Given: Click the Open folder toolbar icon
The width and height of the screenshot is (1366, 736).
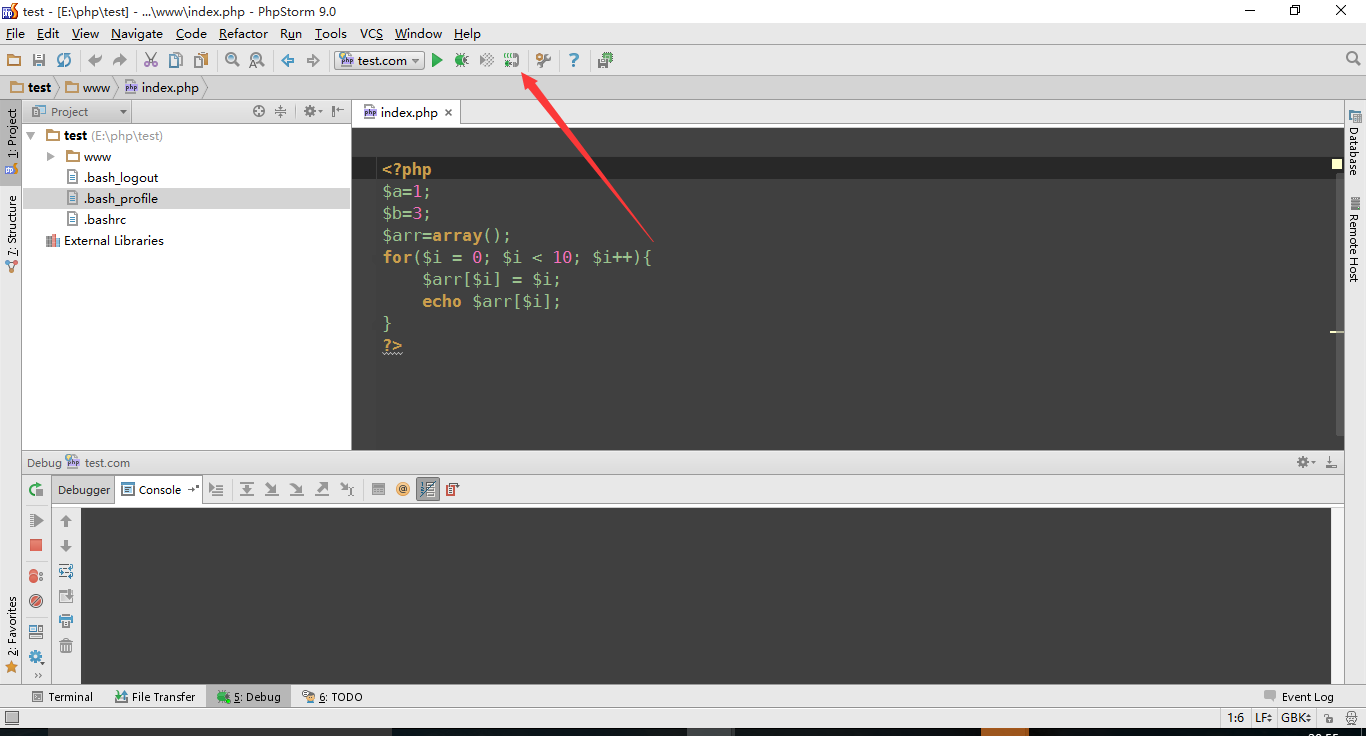Looking at the screenshot, I should coord(14,61).
